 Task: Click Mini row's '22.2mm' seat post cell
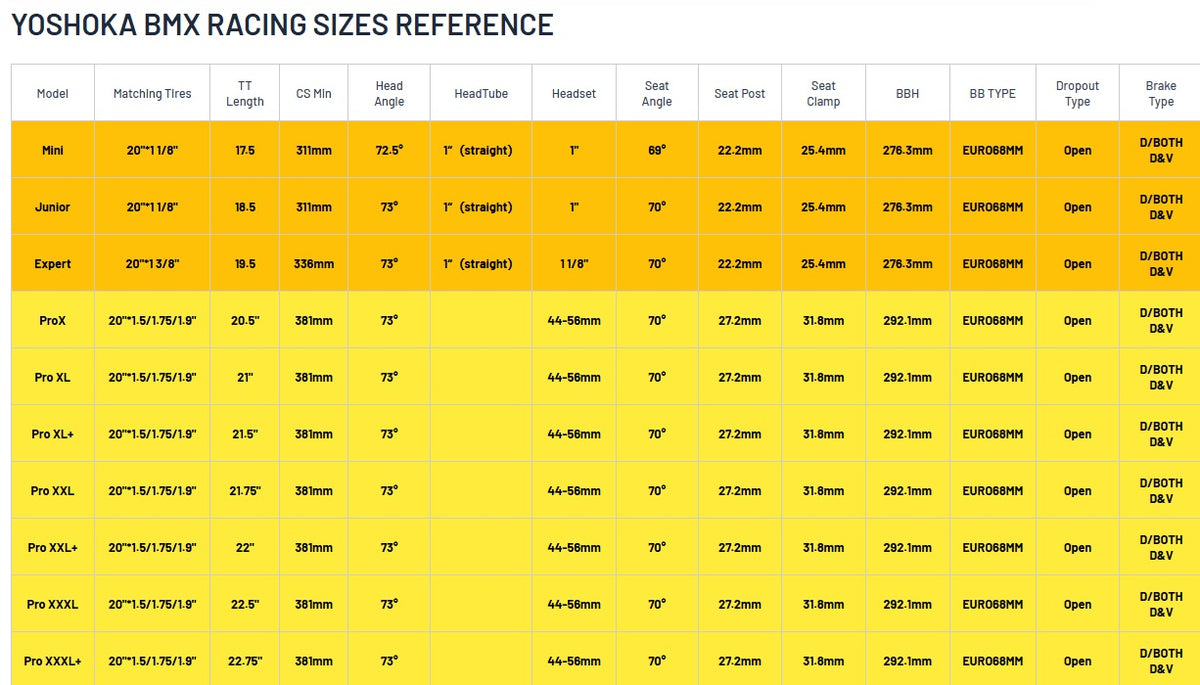point(740,150)
